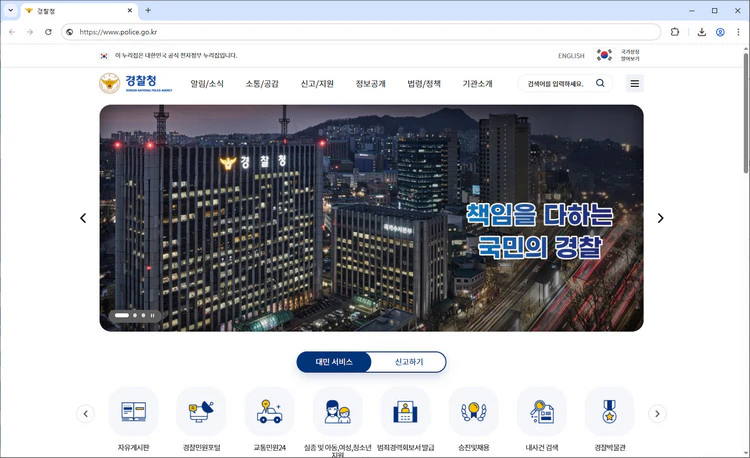The image size is (750, 458).
Task: Click the browser reload icon
Action: click(48, 32)
